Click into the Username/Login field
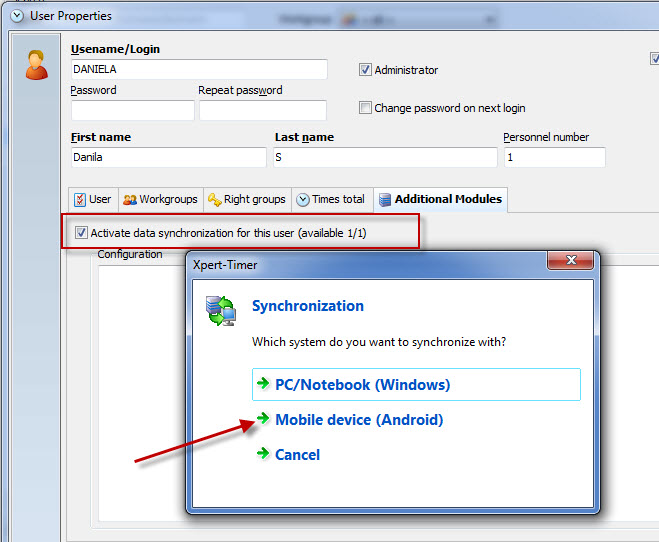This screenshot has height=542, width=659. point(198,70)
